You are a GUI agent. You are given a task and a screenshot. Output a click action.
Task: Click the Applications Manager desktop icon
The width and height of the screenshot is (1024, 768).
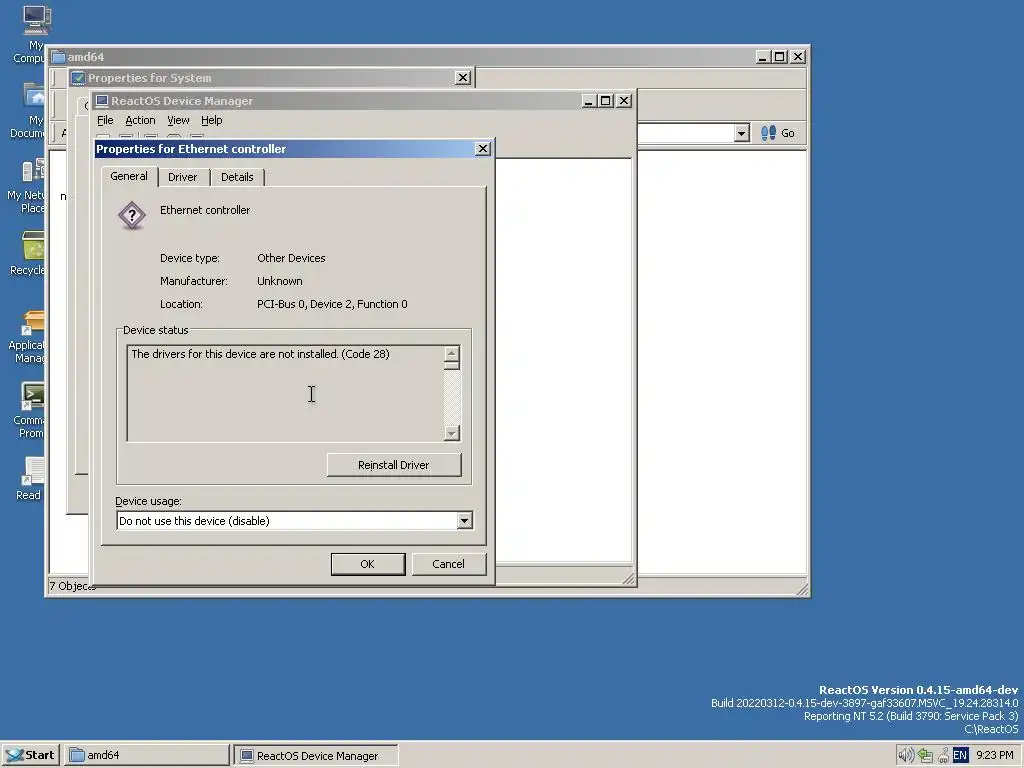click(x=29, y=337)
